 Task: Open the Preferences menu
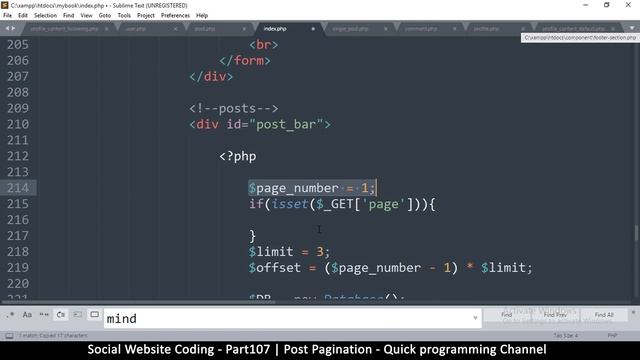tap(175, 16)
